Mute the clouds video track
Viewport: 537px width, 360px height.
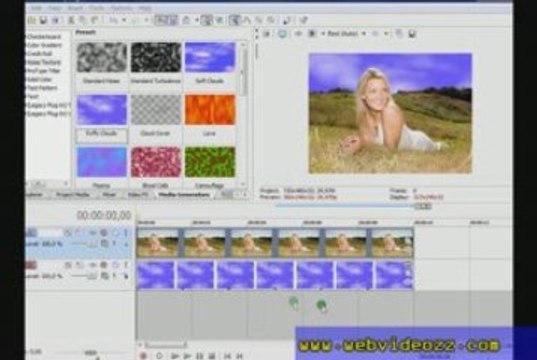point(115,265)
